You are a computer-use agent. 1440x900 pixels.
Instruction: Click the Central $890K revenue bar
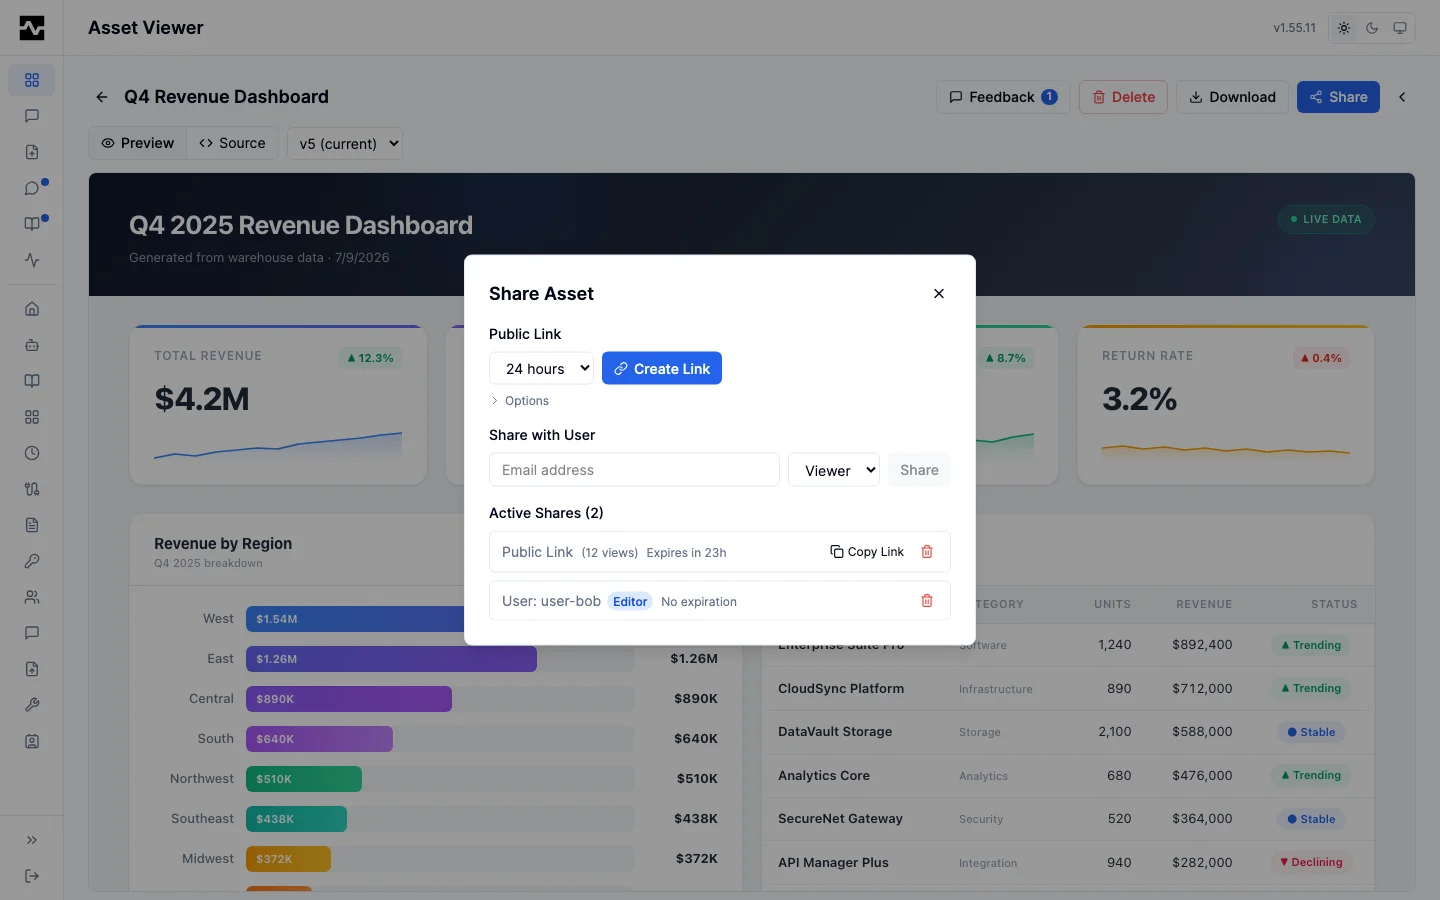tap(349, 699)
